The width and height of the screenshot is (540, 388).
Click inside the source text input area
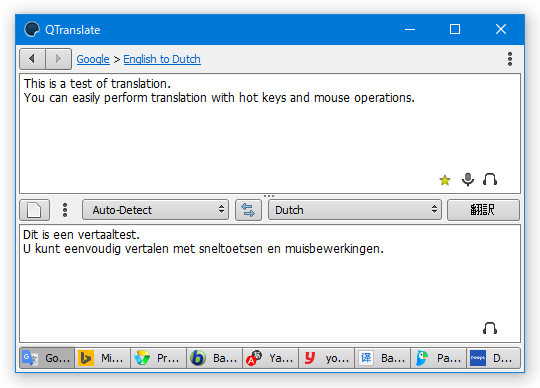point(270,133)
